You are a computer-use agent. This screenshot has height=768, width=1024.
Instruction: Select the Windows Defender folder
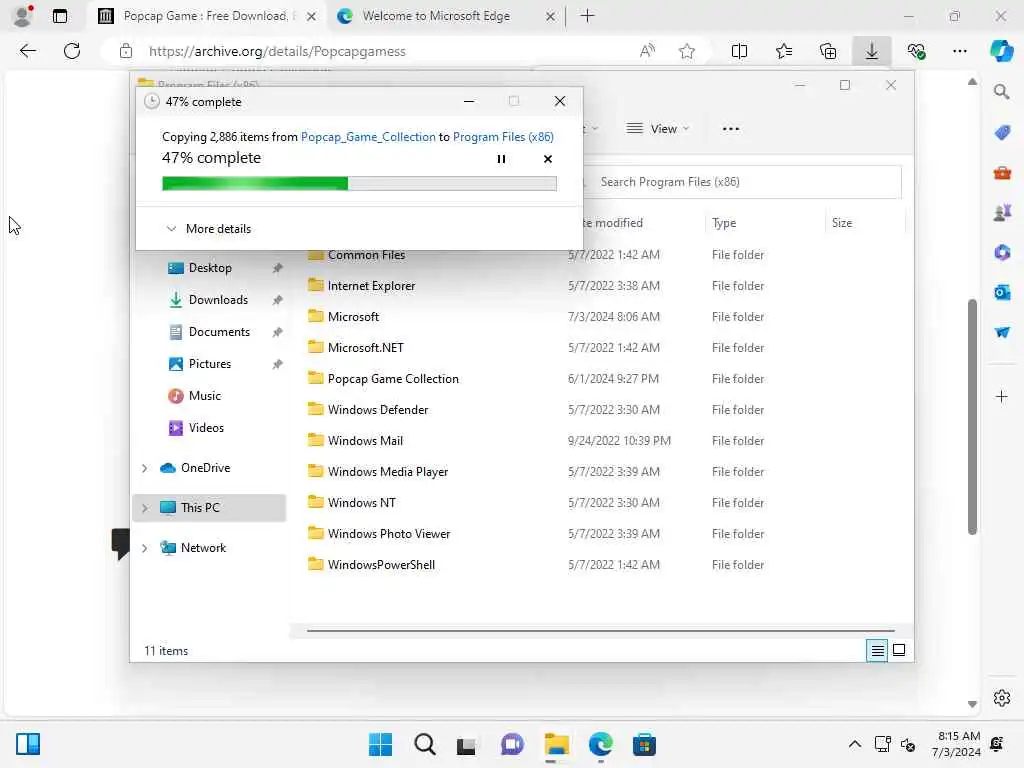[x=377, y=409]
